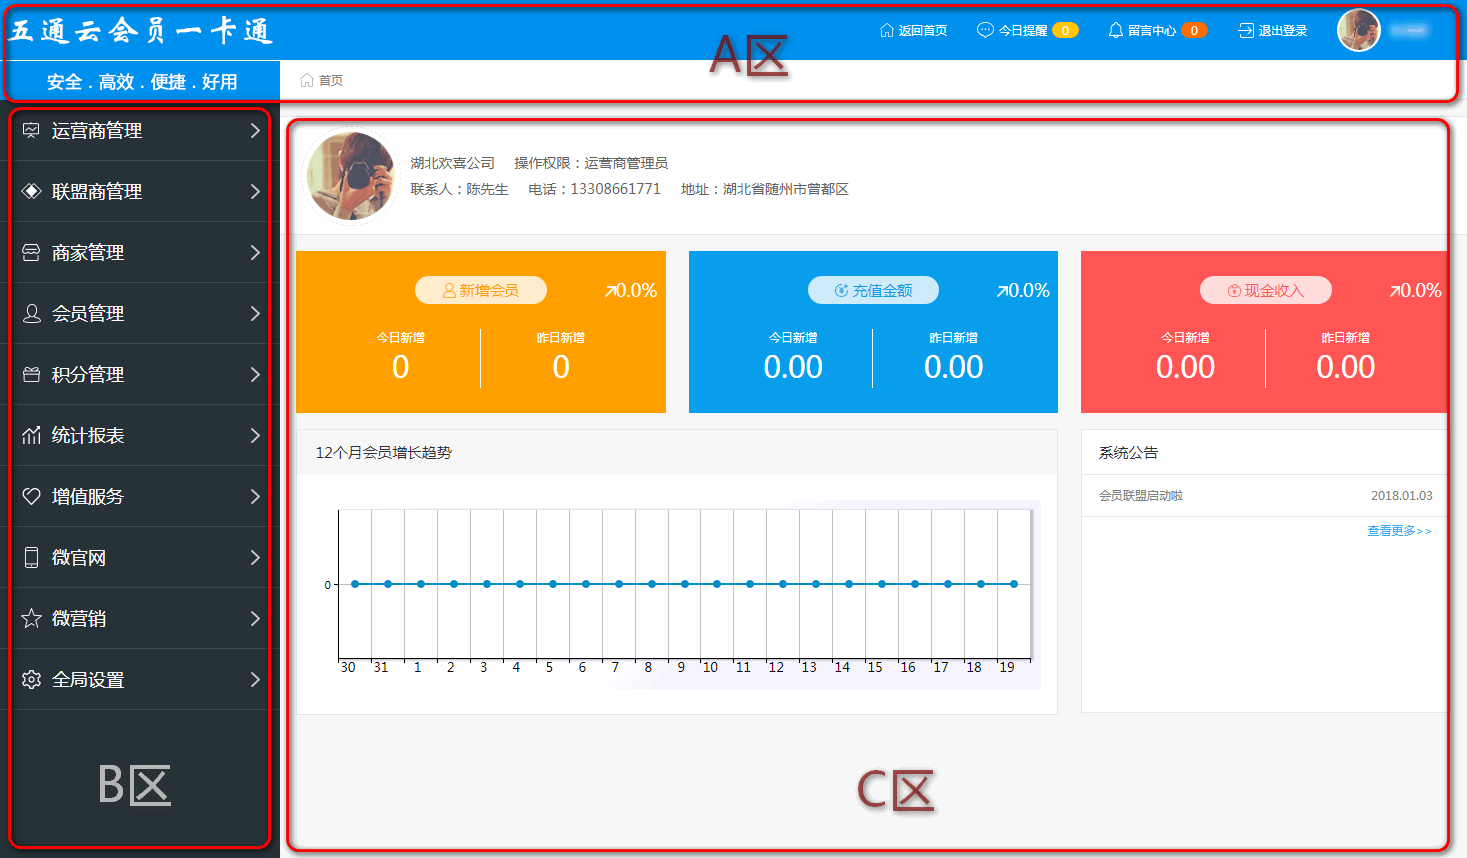This screenshot has width=1467, height=858.
Task: Click the 留言中心 bell icon
Action: [x=1116, y=31]
